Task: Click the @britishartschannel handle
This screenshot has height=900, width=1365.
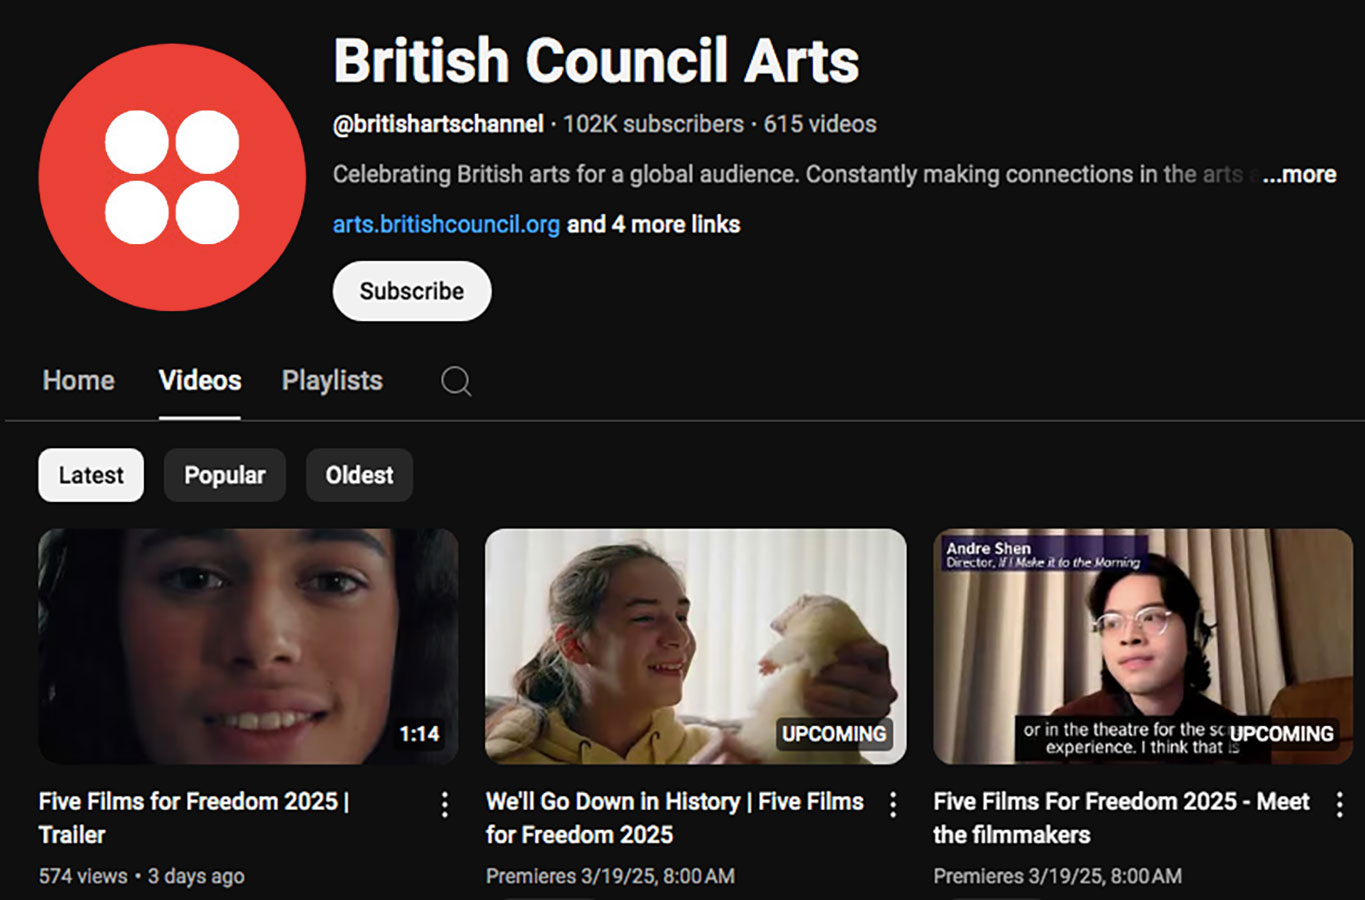Action: coord(438,124)
